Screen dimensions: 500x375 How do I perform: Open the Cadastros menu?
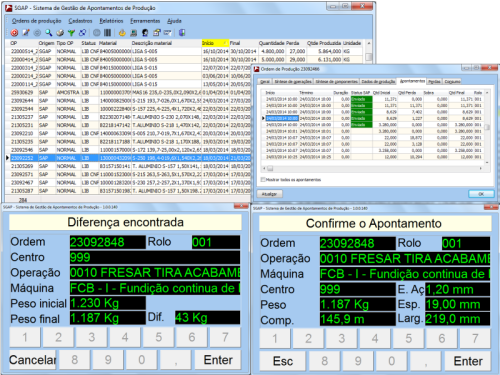pos(80,21)
